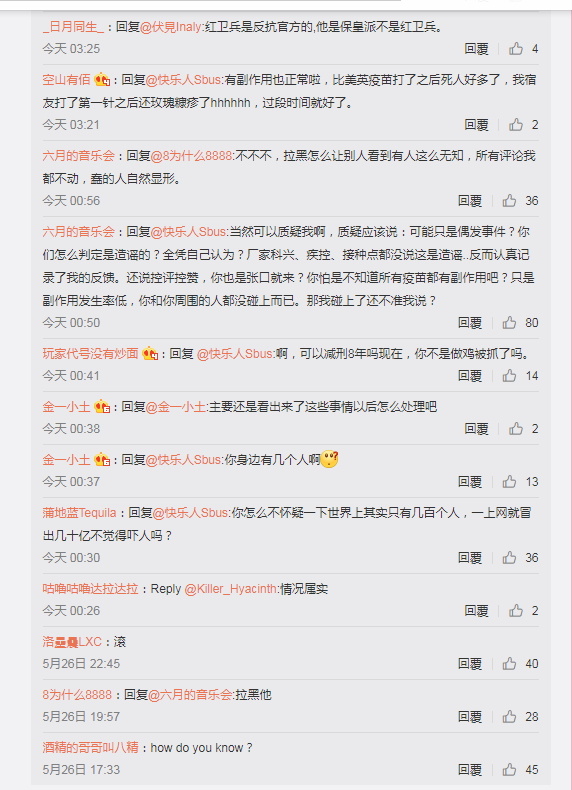Click thumbs-up on 空山有佰's comment
Screen dimensions: 572x790
[516, 125]
